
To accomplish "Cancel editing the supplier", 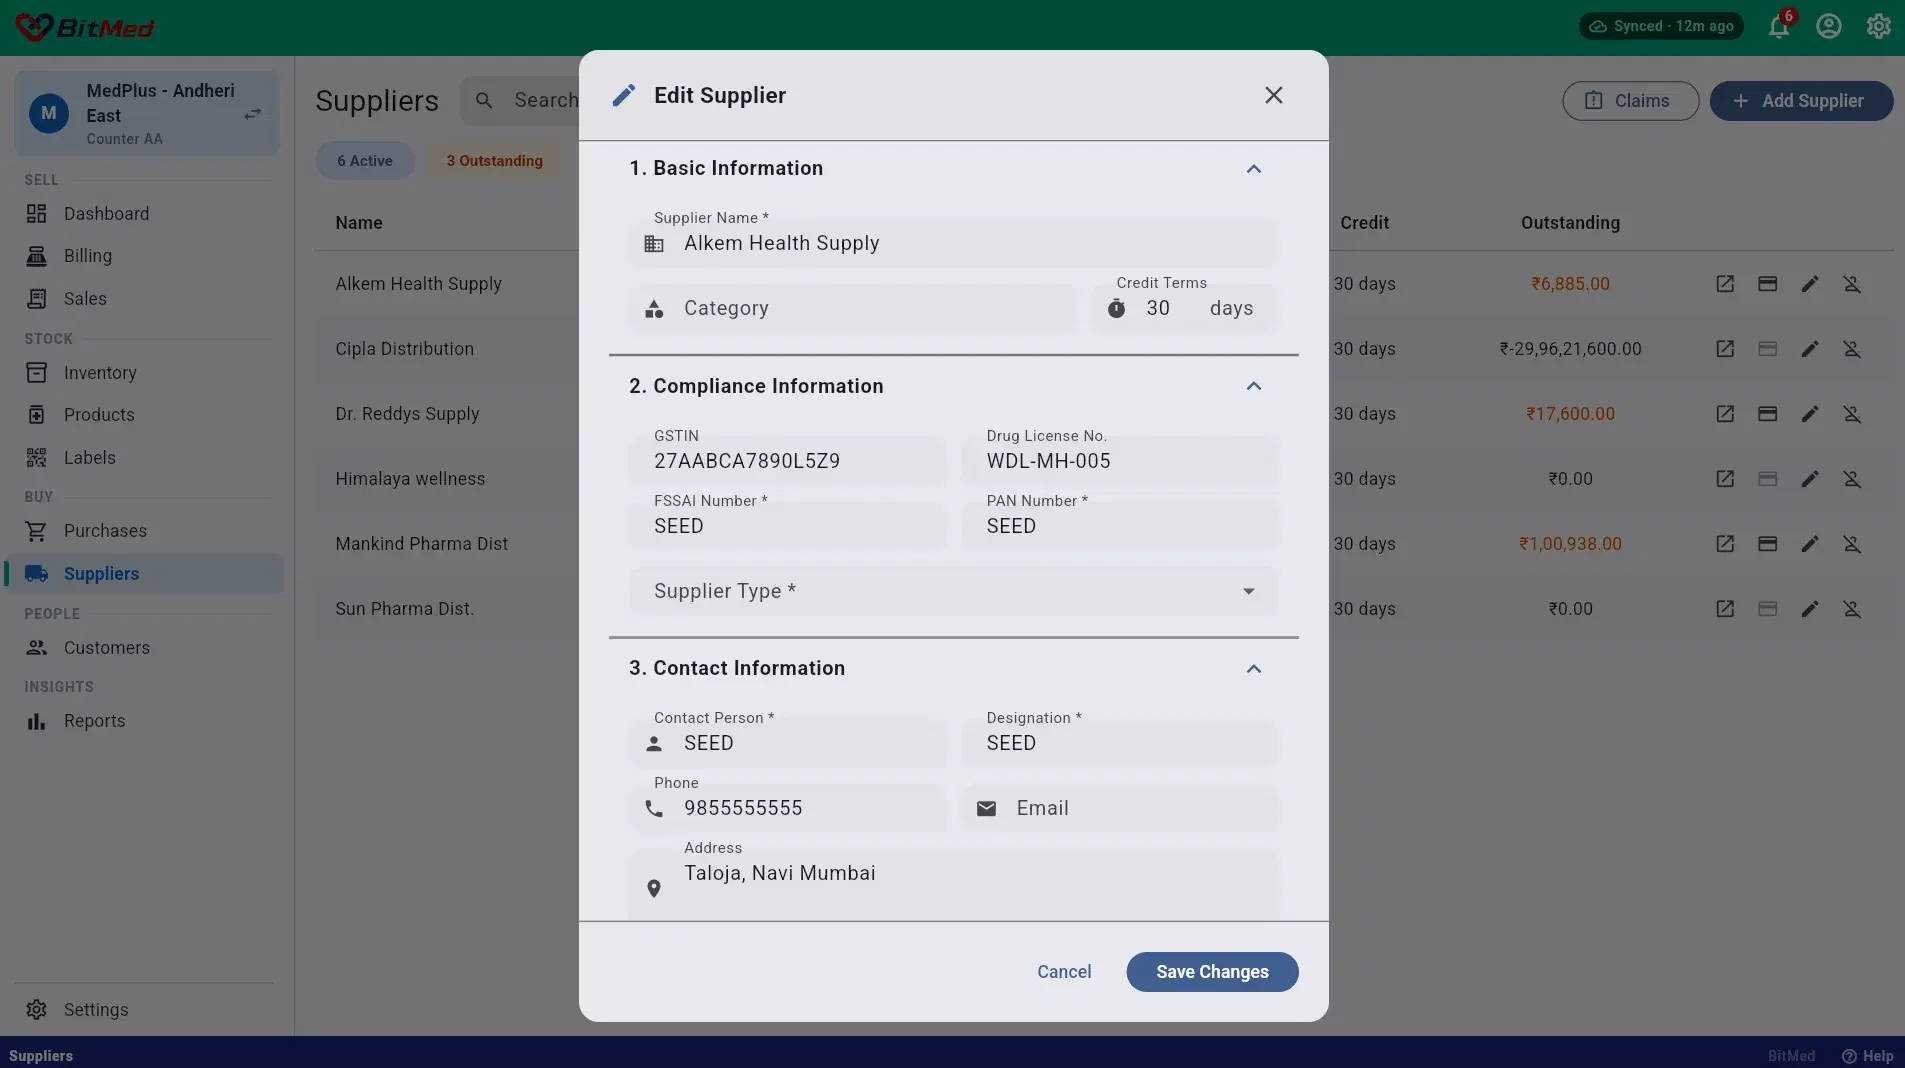I will click(1064, 972).
